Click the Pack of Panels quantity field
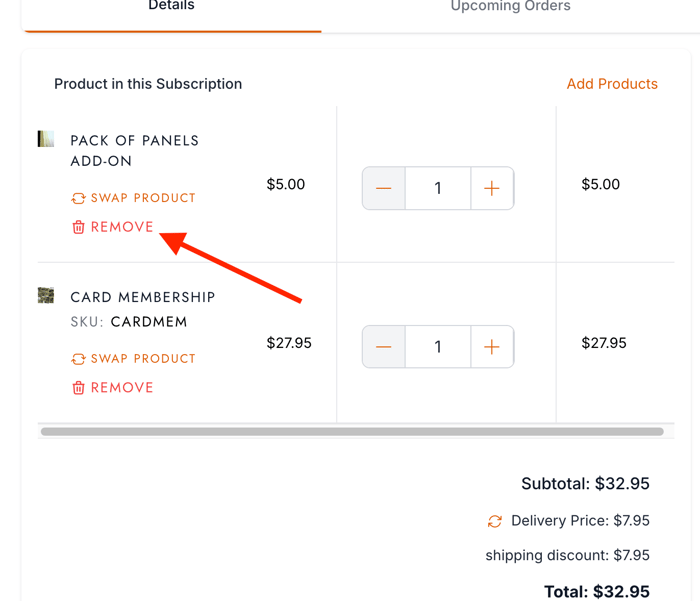Image resolution: width=700 pixels, height=601 pixels. pyautogui.click(x=438, y=188)
